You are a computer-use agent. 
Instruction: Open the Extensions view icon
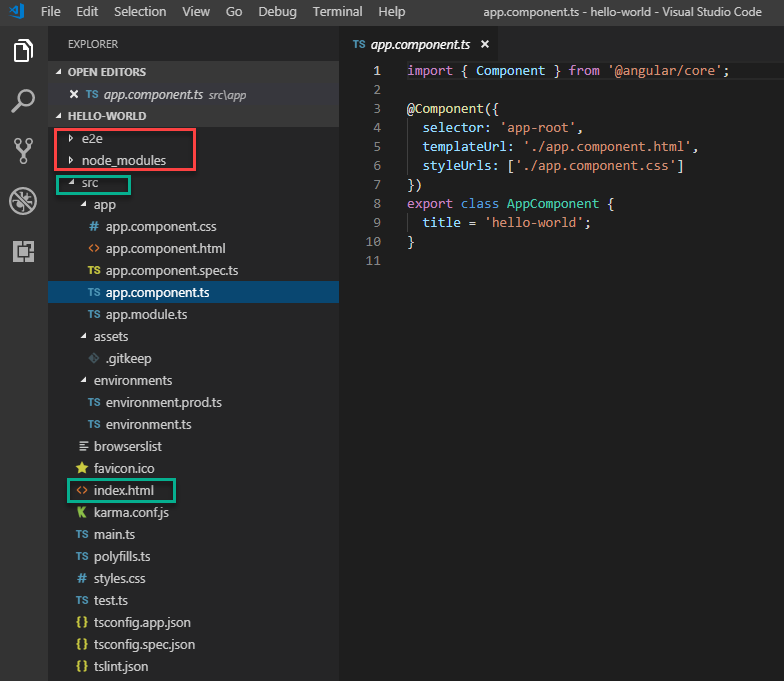click(x=23, y=251)
